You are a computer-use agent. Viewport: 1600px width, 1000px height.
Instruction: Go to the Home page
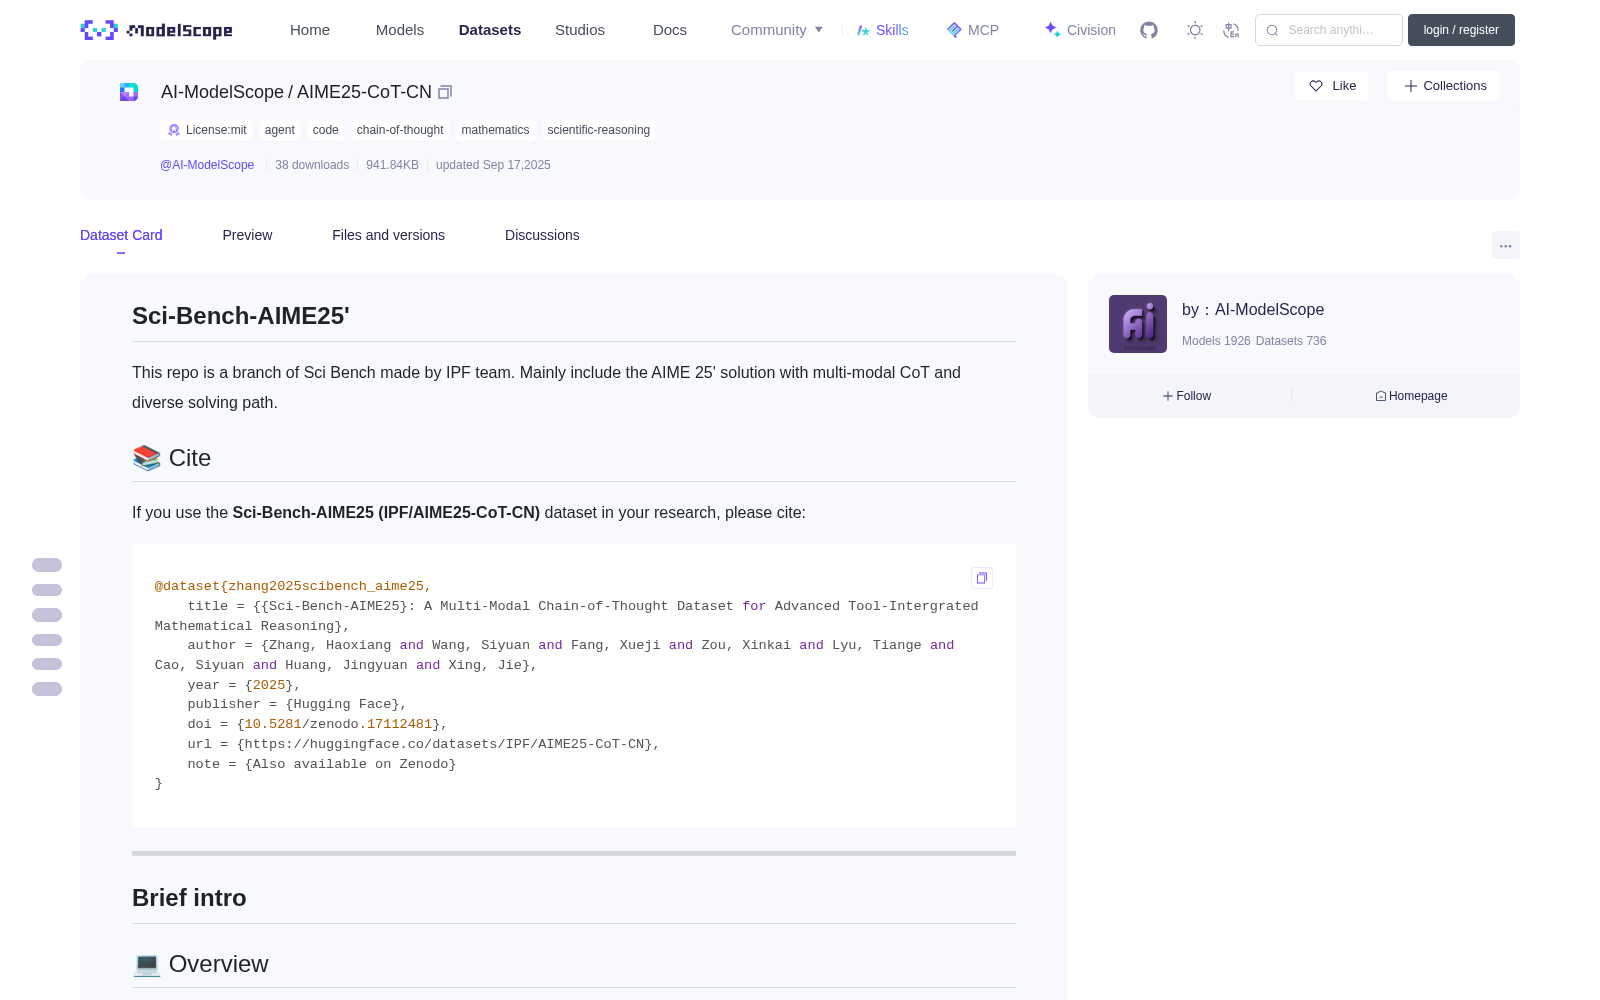310,30
